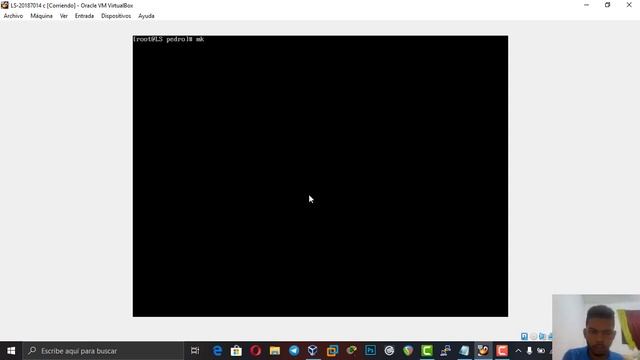Click inside the VM terminal screen
640x360 pixels.
[x=320, y=176]
